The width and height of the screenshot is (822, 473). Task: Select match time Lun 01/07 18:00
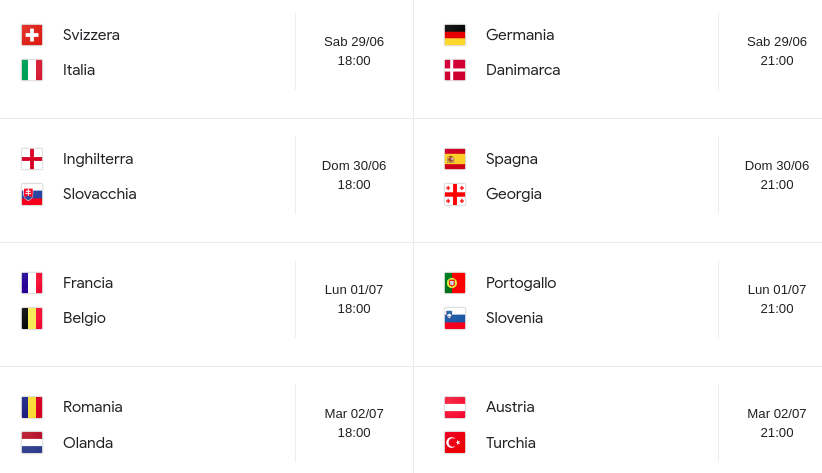point(354,299)
